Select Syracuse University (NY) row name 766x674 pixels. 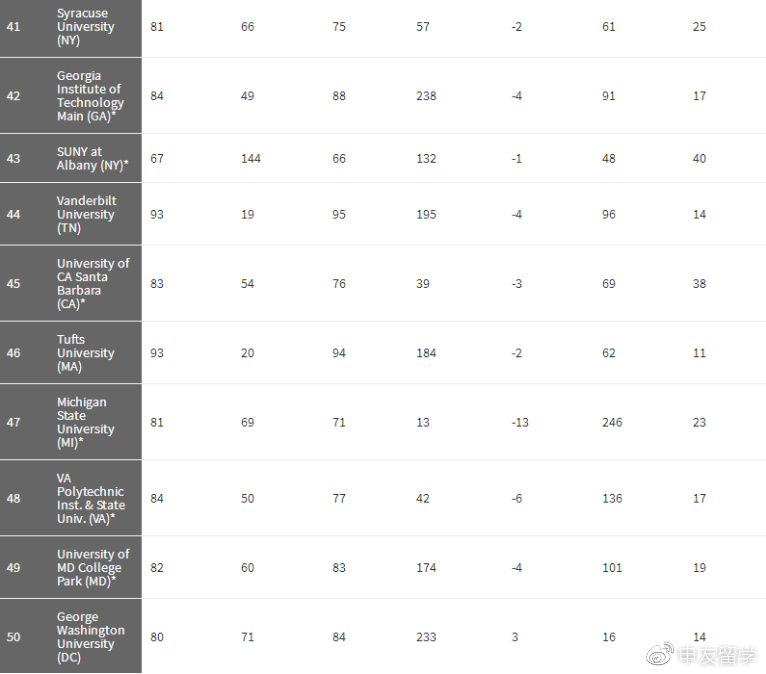[85, 27]
